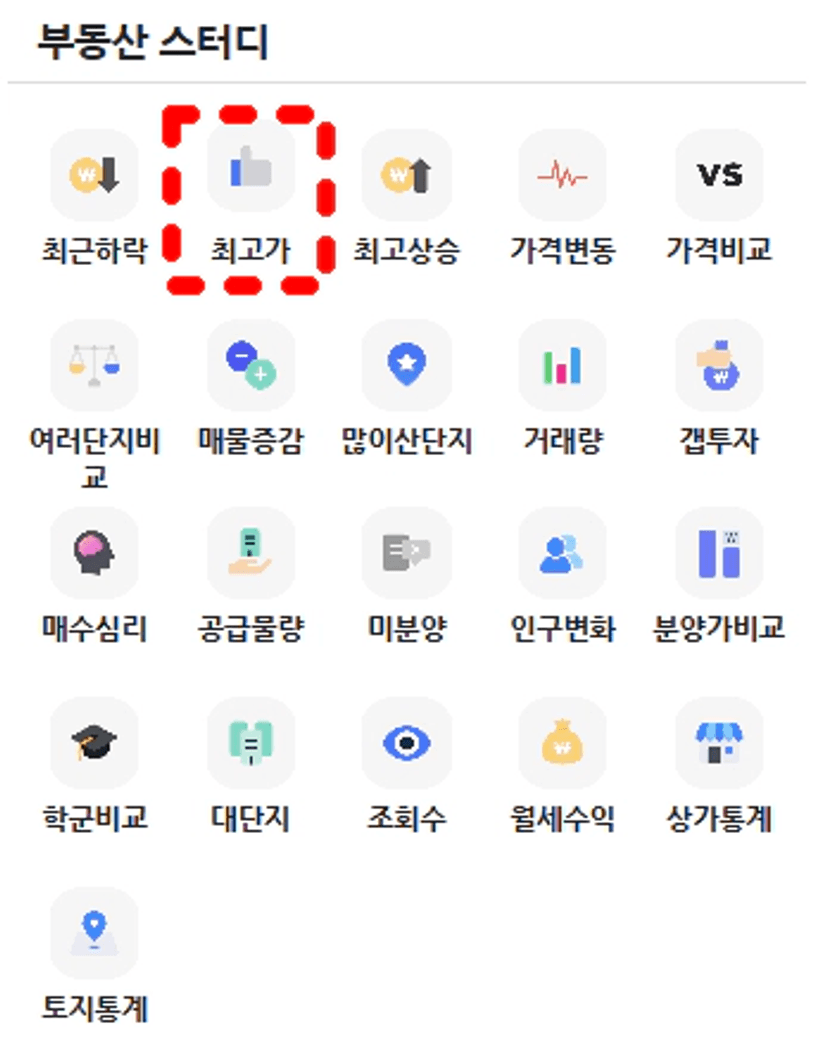Screen dimensions: 827x1041
Task: Open the 최고상승 rising price icon
Action: 407,175
